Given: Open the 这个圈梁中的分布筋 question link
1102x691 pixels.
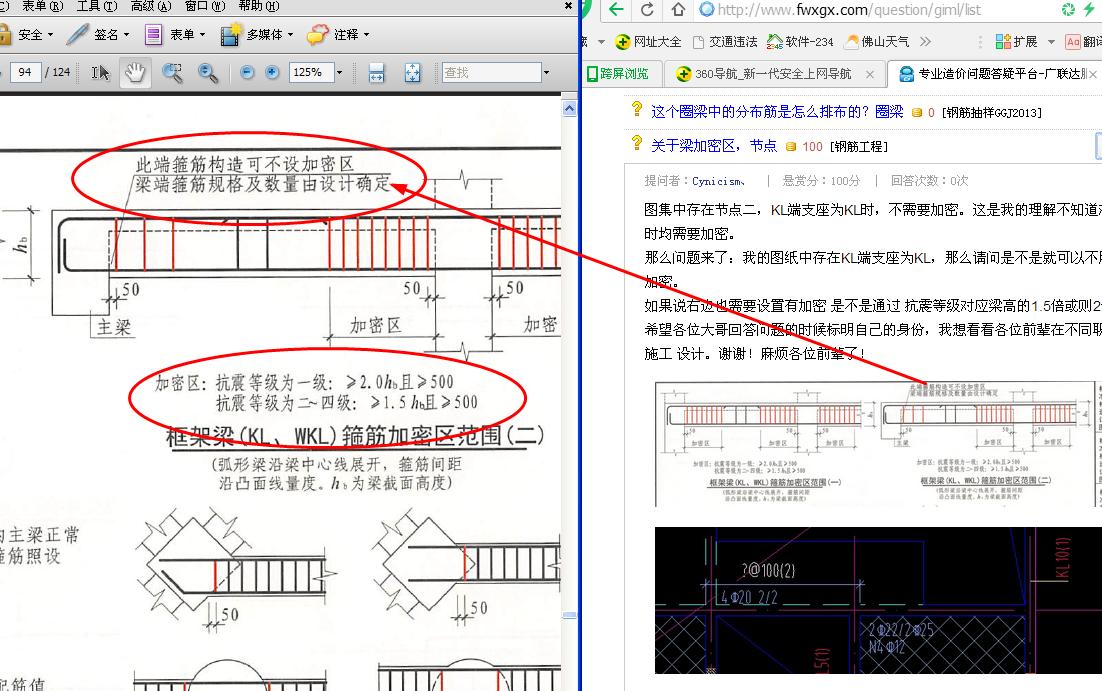Looking at the screenshot, I should click(x=777, y=112).
